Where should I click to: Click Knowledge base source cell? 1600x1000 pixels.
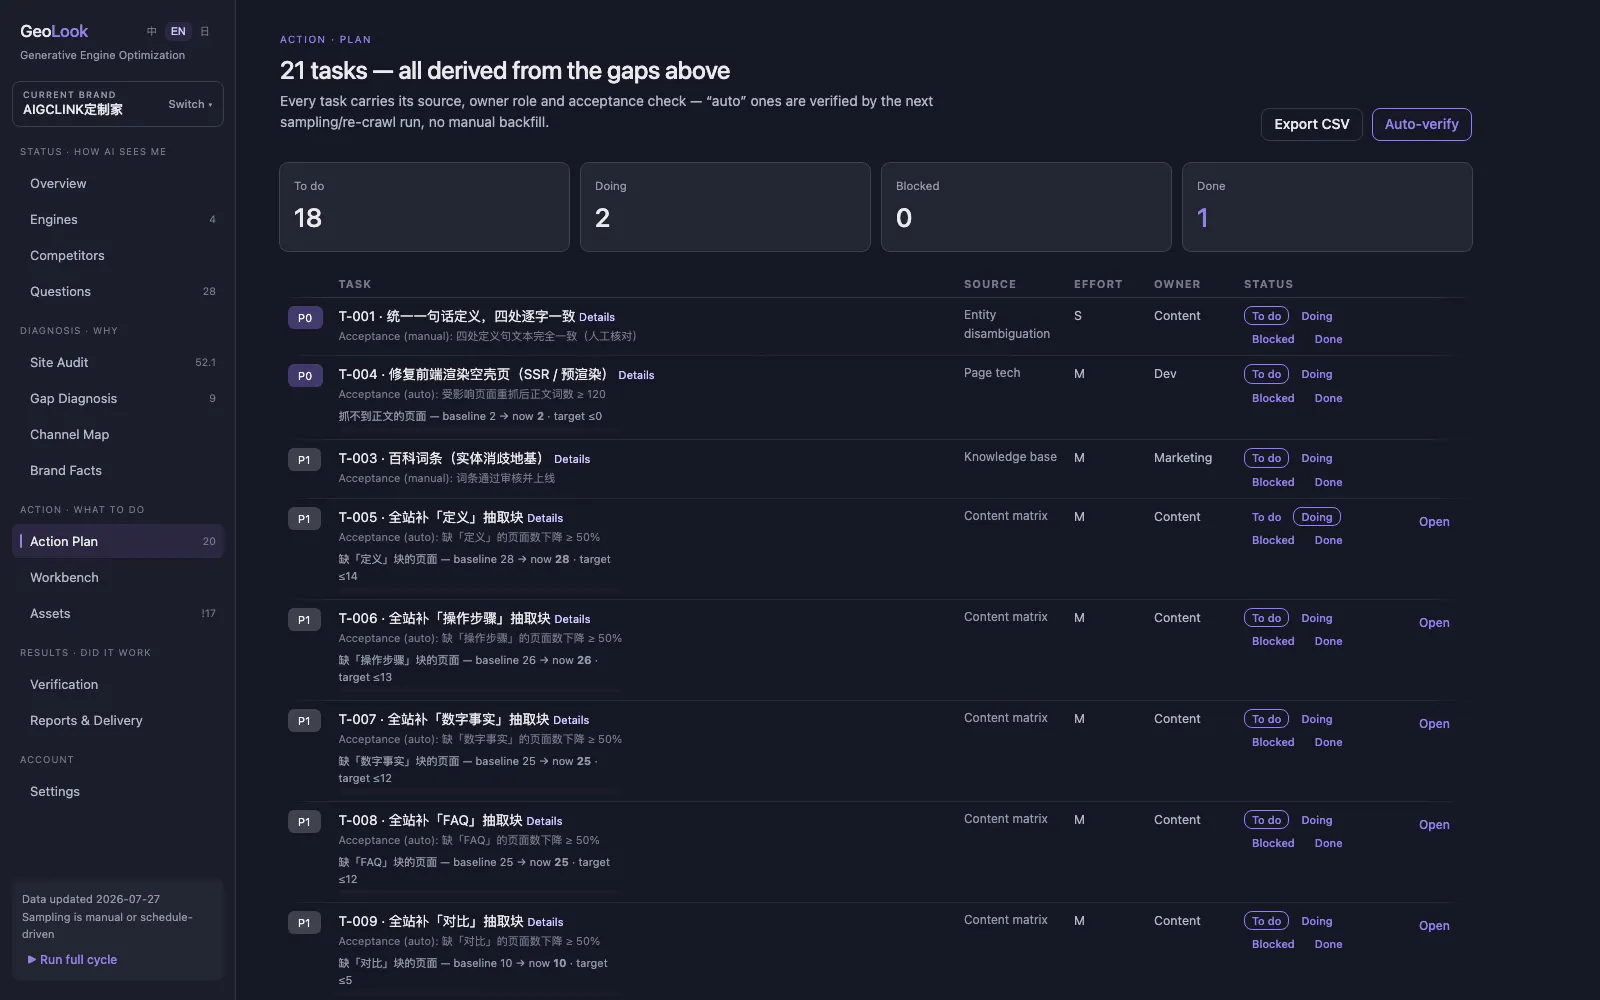coord(1010,457)
